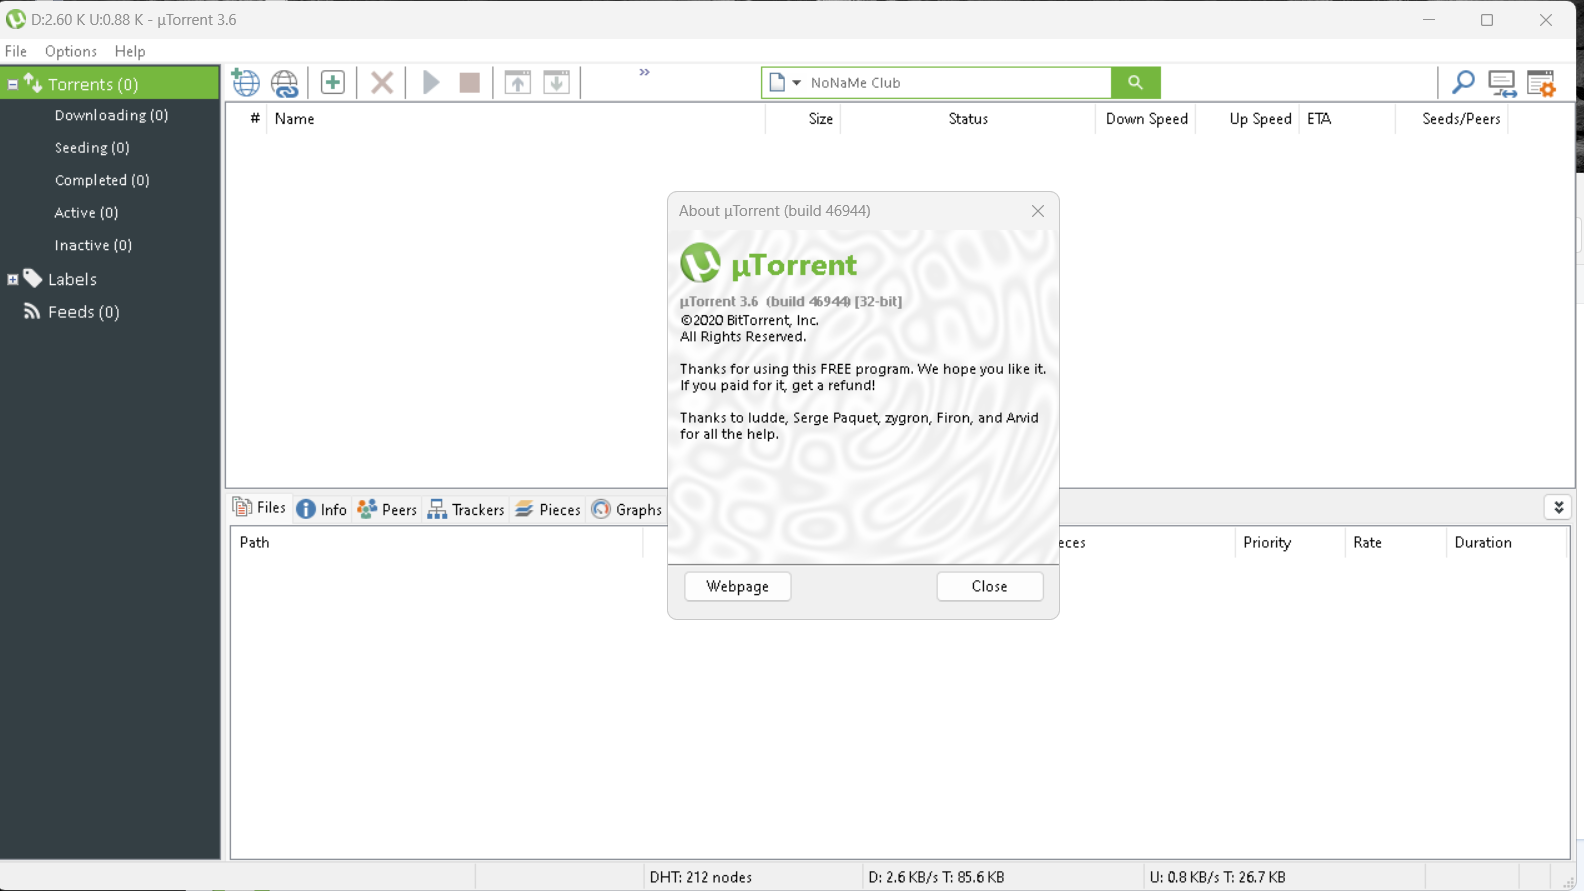The width and height of the screenshot is (1584, 891).
Task: Close About µTorrent dialog with X
Action: tap(1038, 211)
